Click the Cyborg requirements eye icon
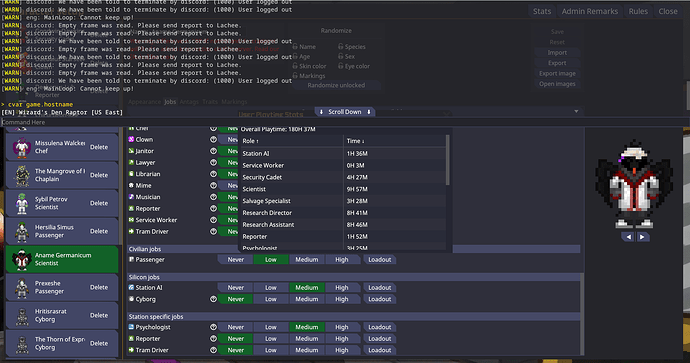 [213, 299]
